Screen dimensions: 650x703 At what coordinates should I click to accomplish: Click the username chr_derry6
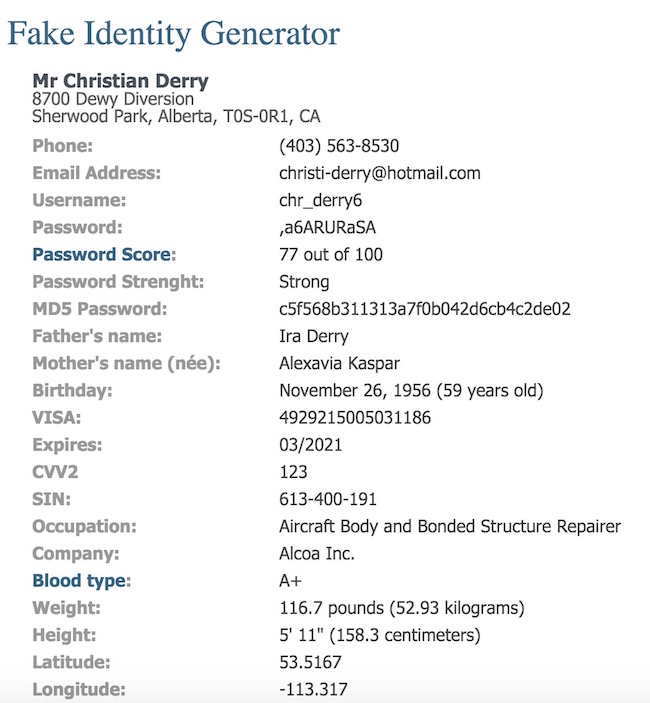click(x=321, y=200)
